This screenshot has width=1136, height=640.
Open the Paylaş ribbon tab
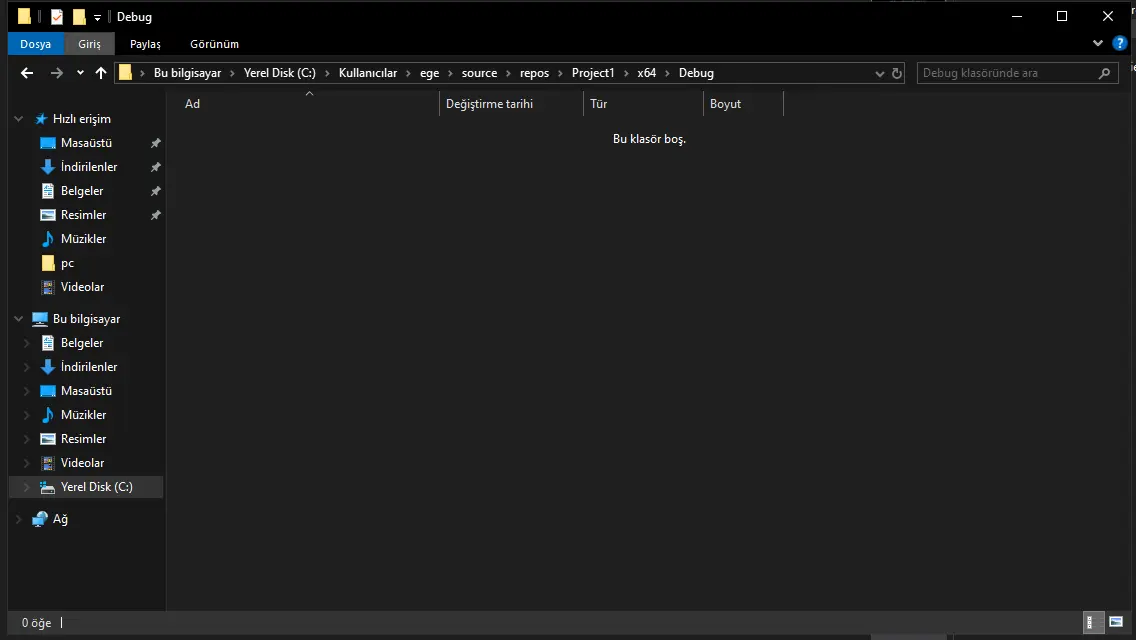pyautogui.click(x=145, y=44)
